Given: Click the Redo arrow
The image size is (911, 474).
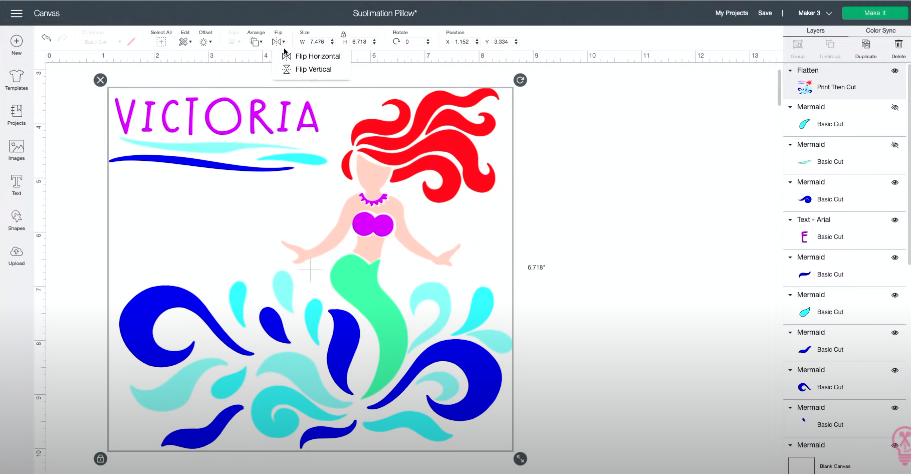Looking at the screenshot, I should [62, 38].
